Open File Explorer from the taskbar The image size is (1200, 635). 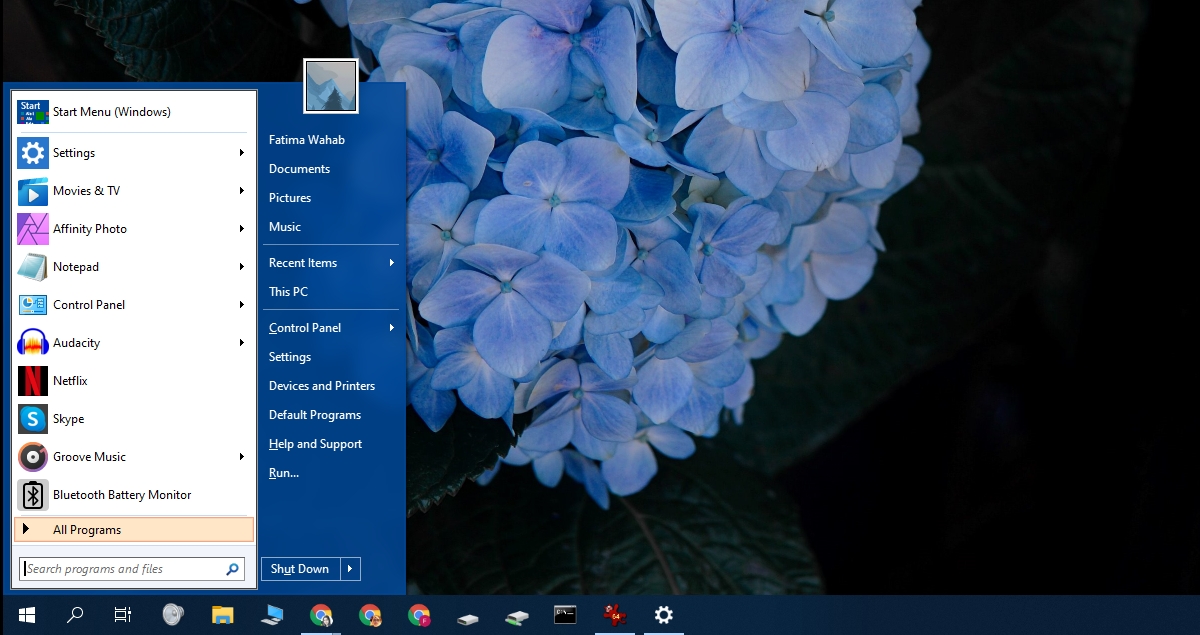(x=222, y=615)
